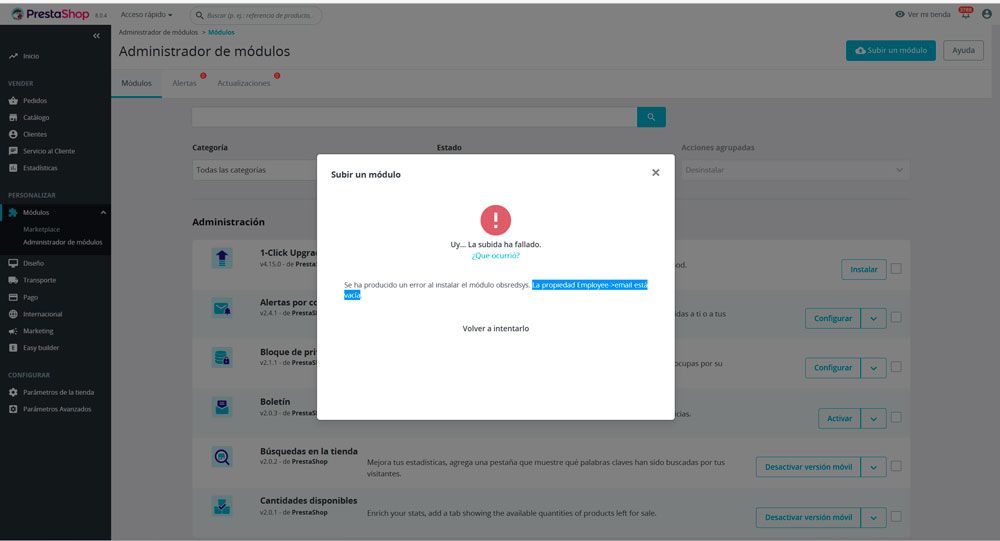
Task: Switch to the Módulos tab
Action: pyautogui.click(x=136, y=84)
